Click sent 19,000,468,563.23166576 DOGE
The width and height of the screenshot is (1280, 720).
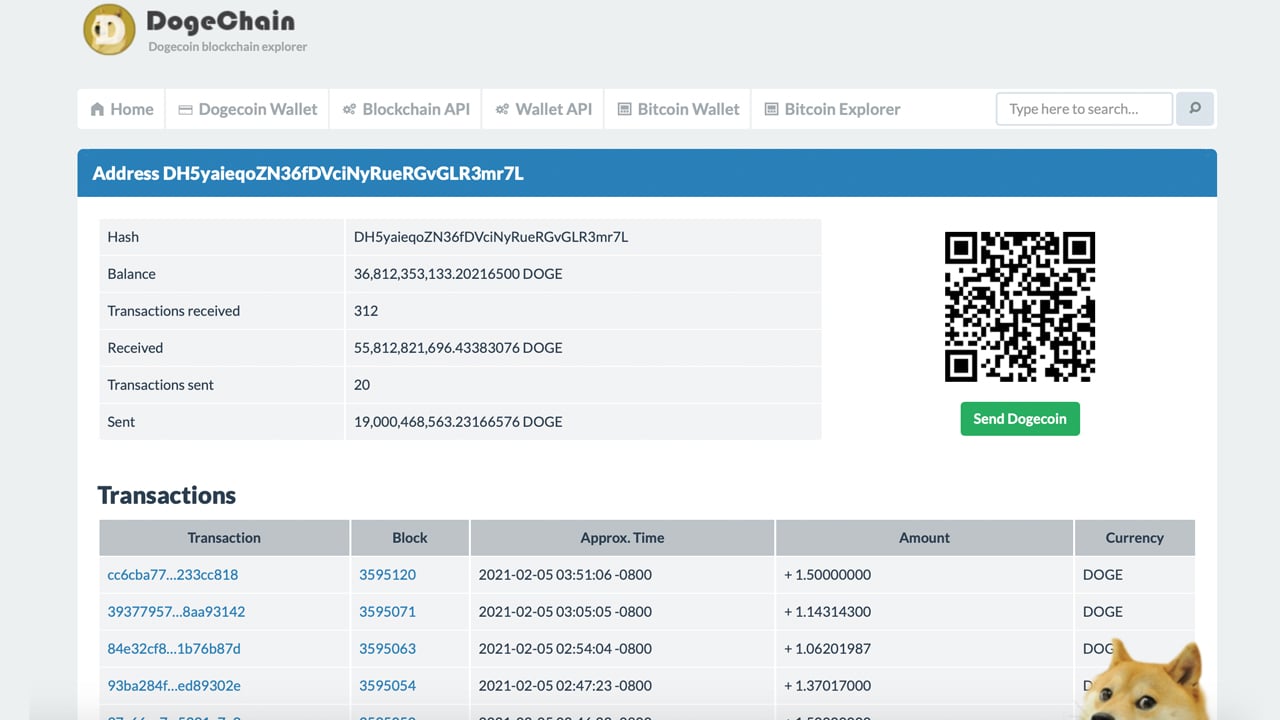[x=458, y=422]
